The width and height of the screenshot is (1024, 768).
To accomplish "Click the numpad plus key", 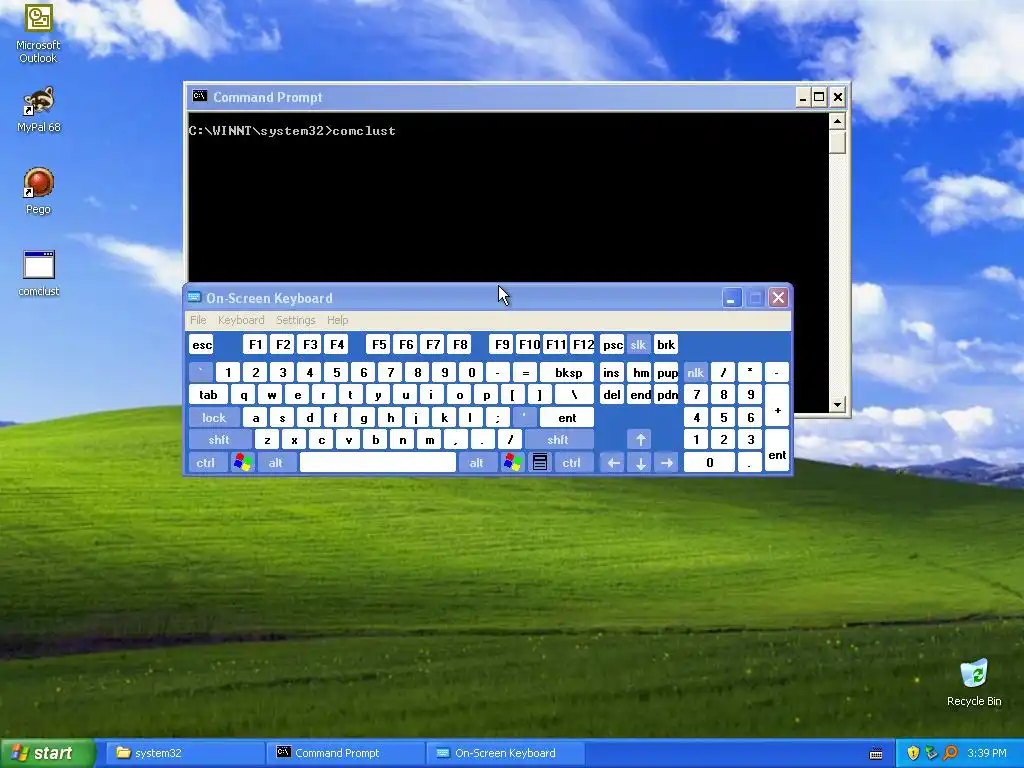I will click(776, 406).
